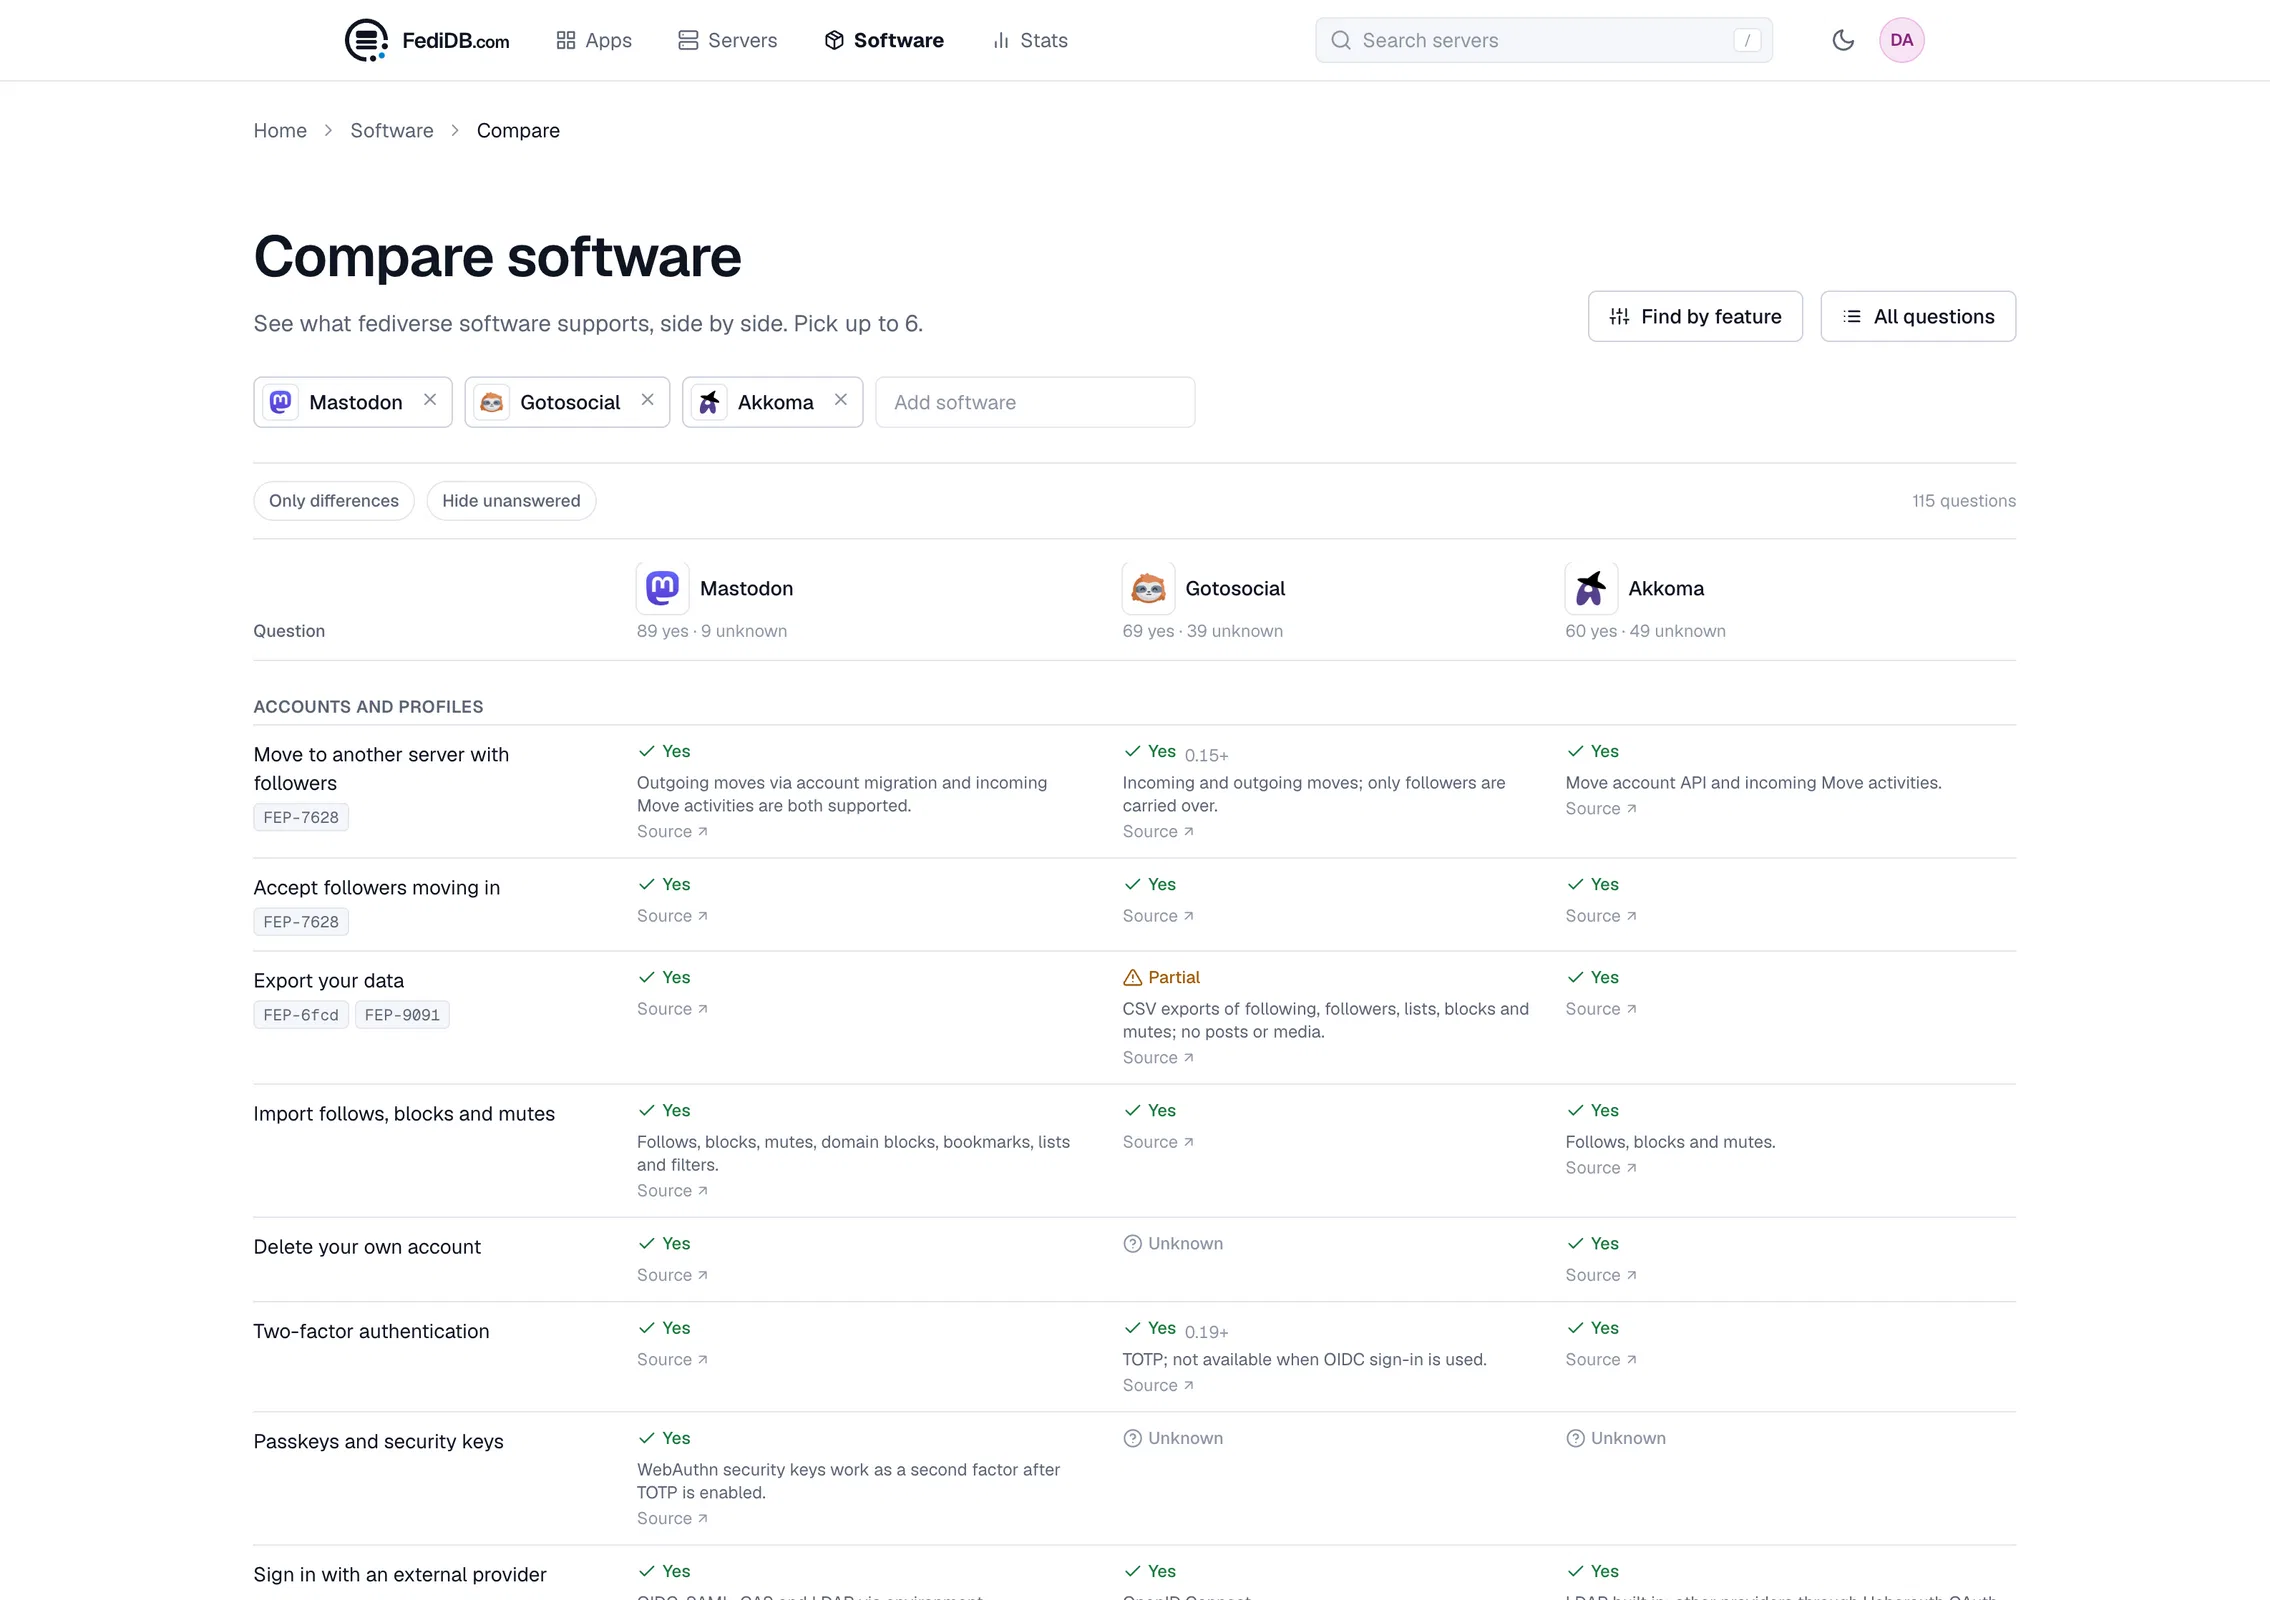Toggle Only differences filter
This screenshot has width=2270, height=1600.
(x=334, y=500)
